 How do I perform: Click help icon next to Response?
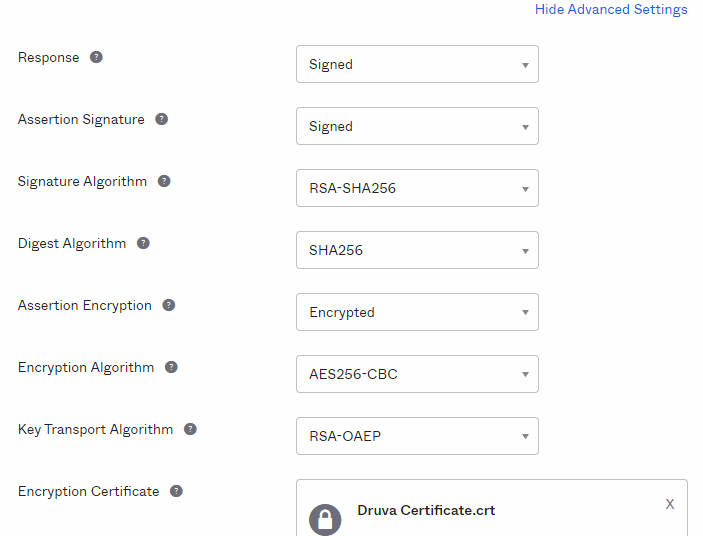coord(96,57)
